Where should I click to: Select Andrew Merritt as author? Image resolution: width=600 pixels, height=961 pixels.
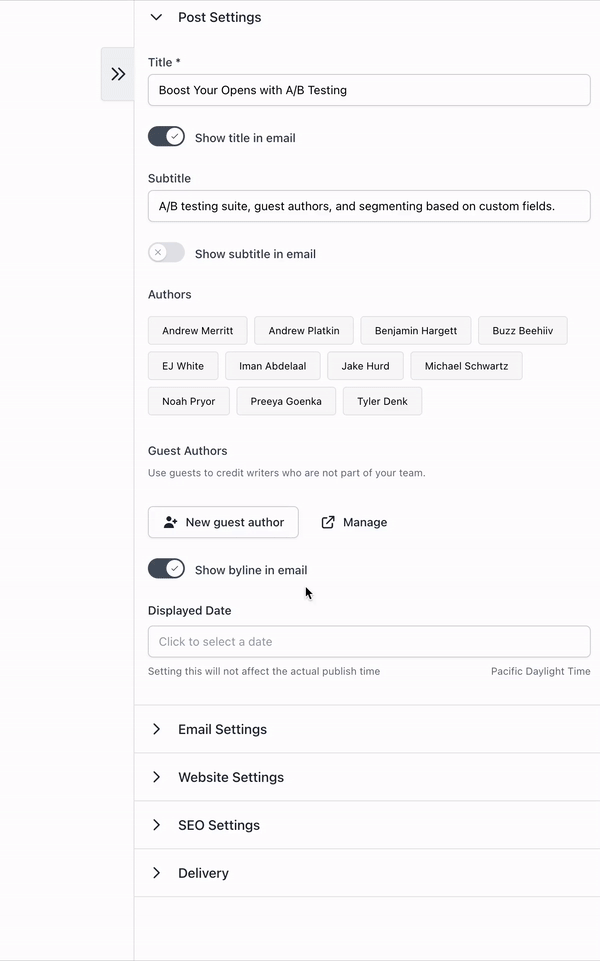coord(197,330)
